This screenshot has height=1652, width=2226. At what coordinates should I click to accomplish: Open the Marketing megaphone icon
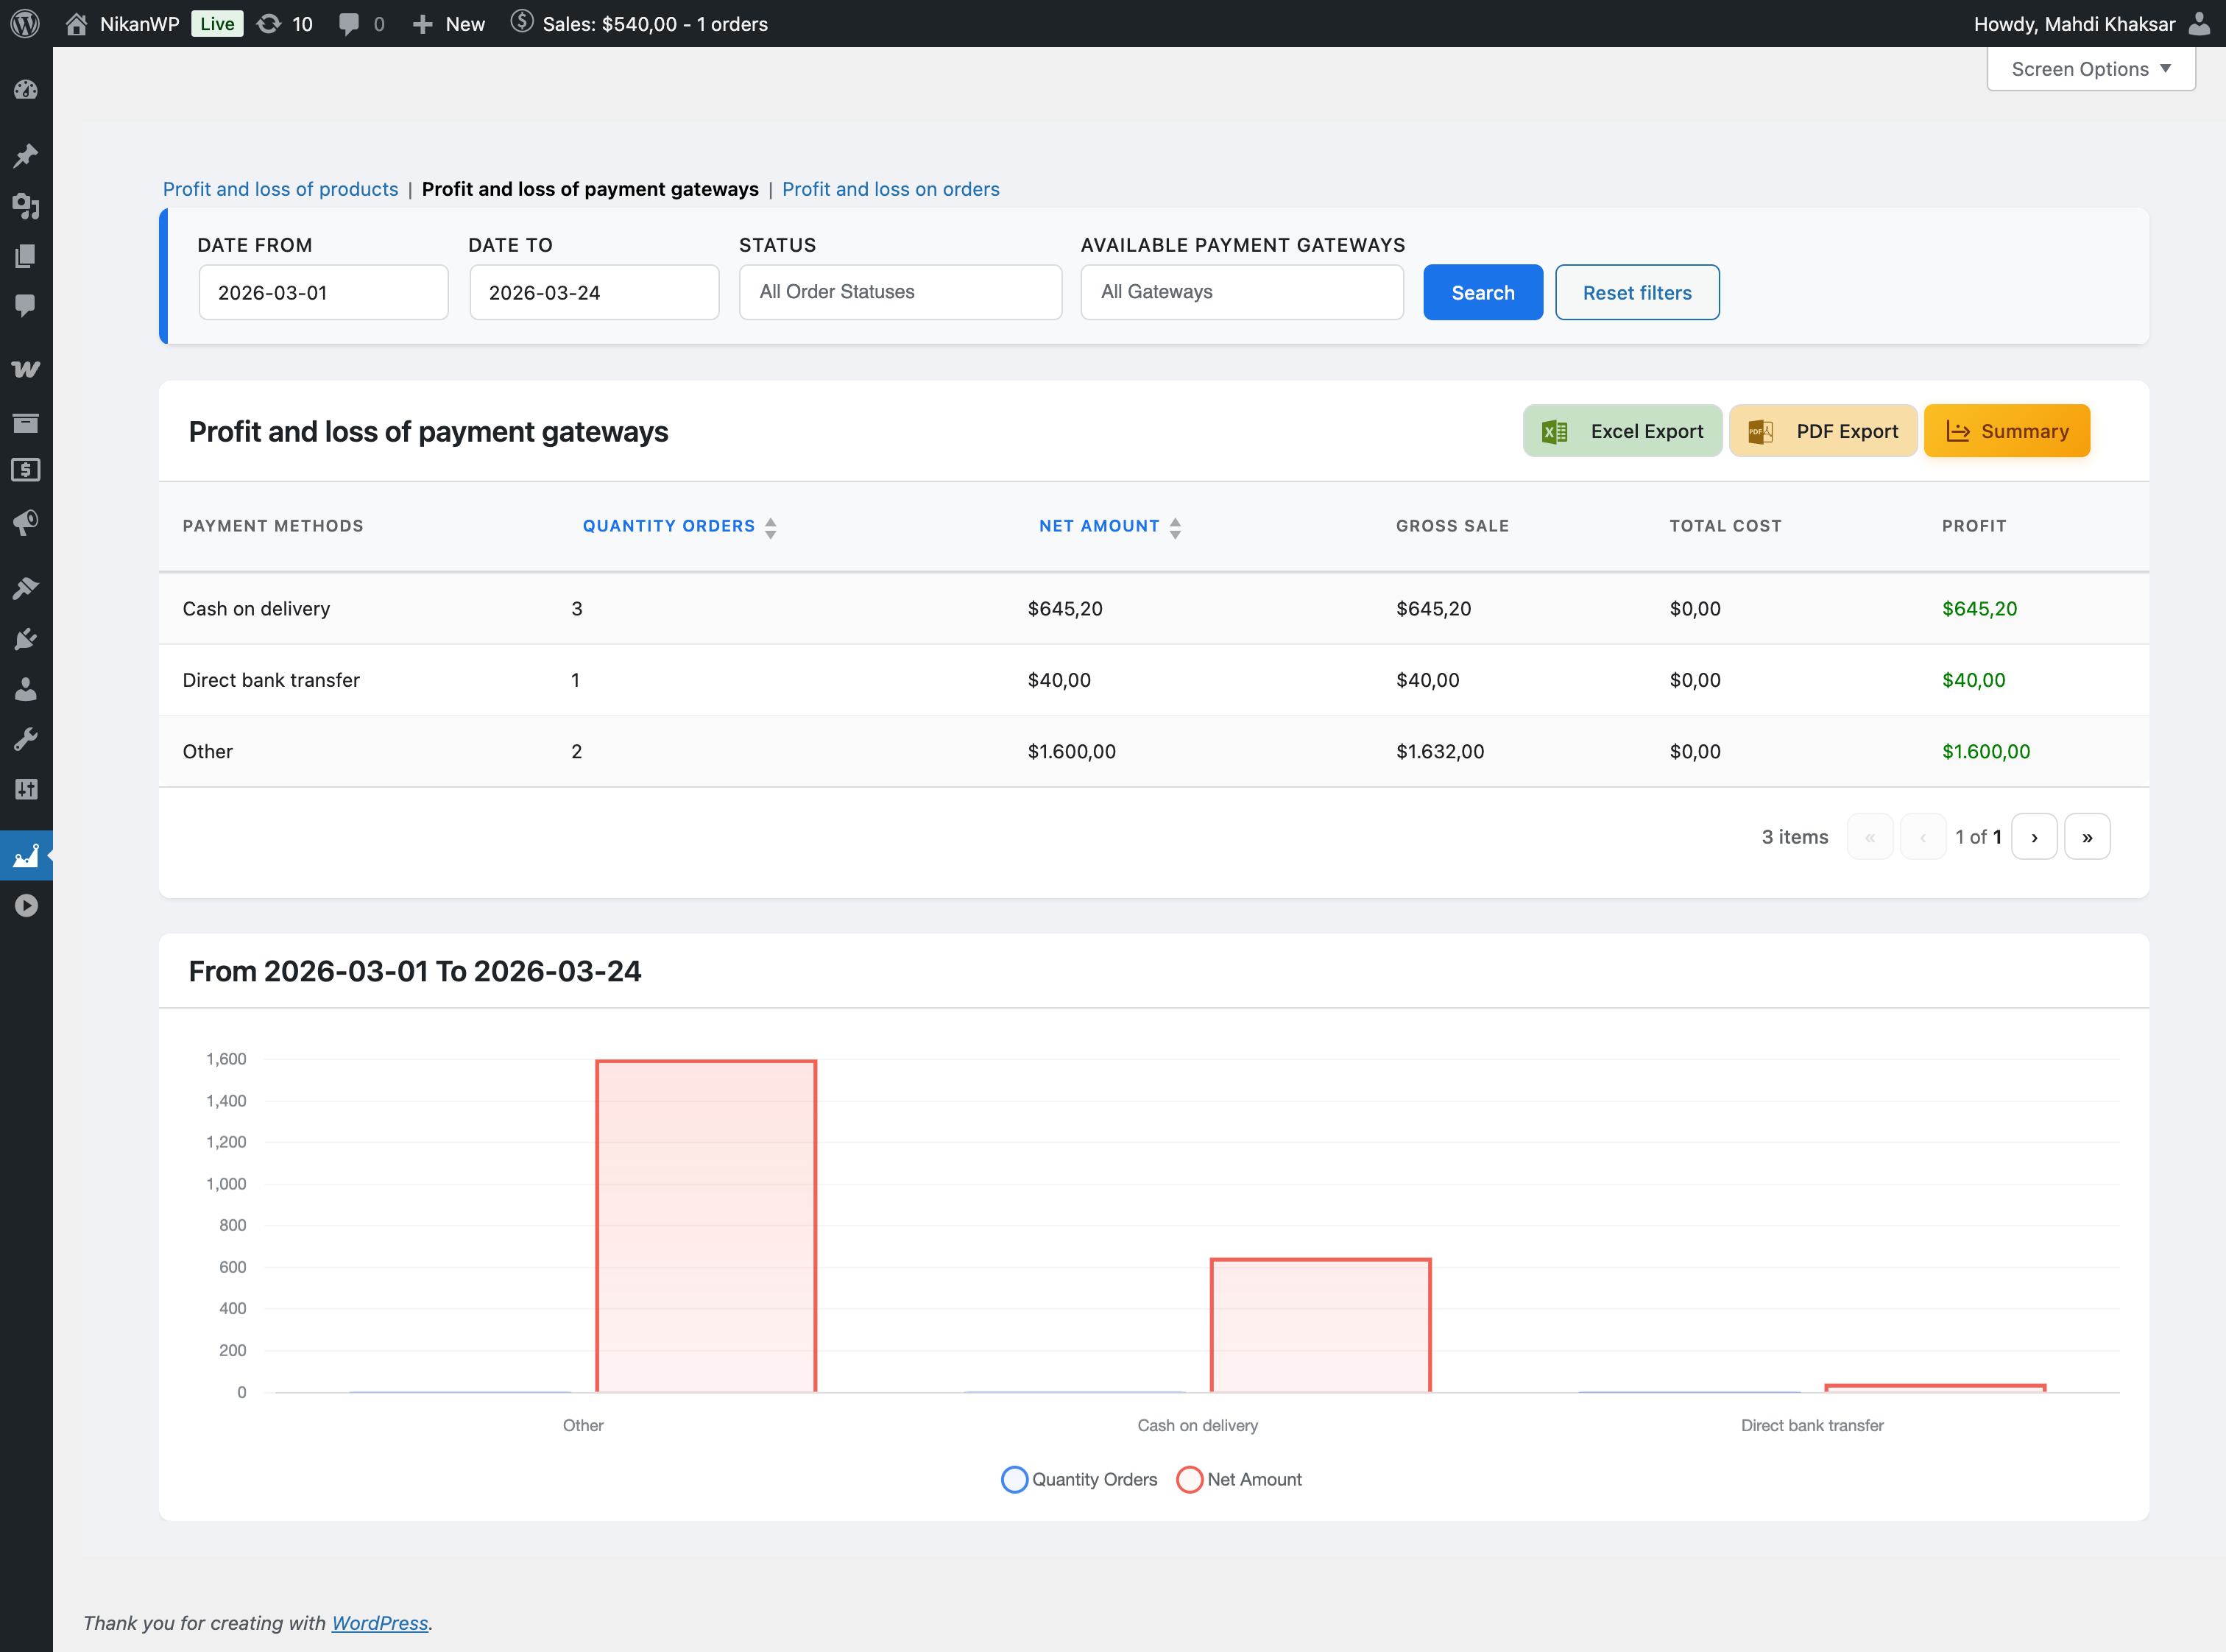[x=26, y=522]
